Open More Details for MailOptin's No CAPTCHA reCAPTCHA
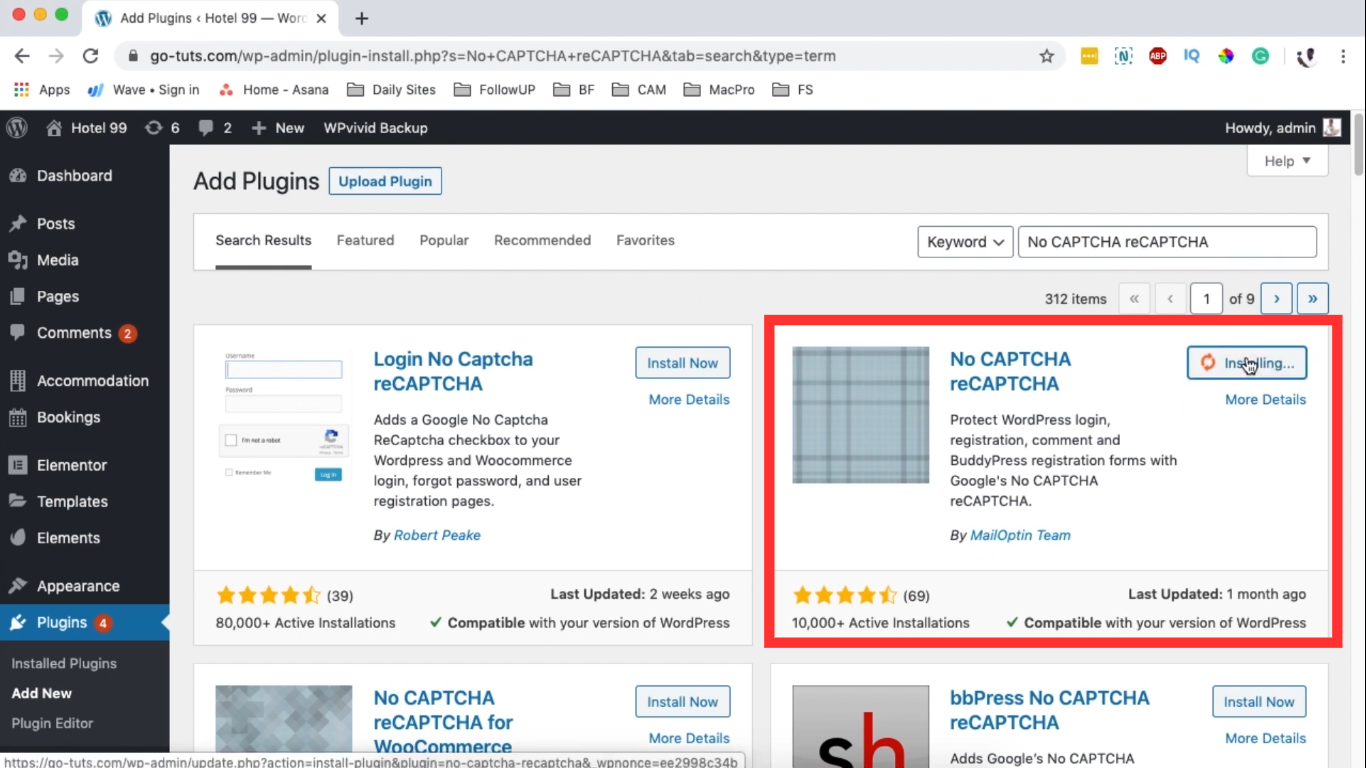1366x768 pixels. [1265, 399]
